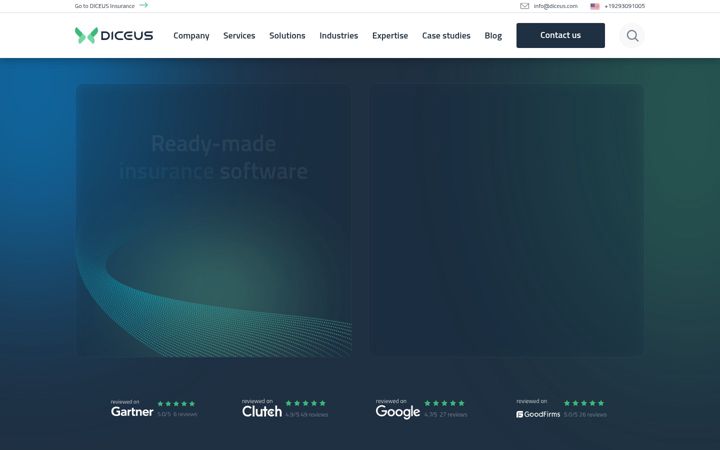Open the Industries menu

(338, 35)
